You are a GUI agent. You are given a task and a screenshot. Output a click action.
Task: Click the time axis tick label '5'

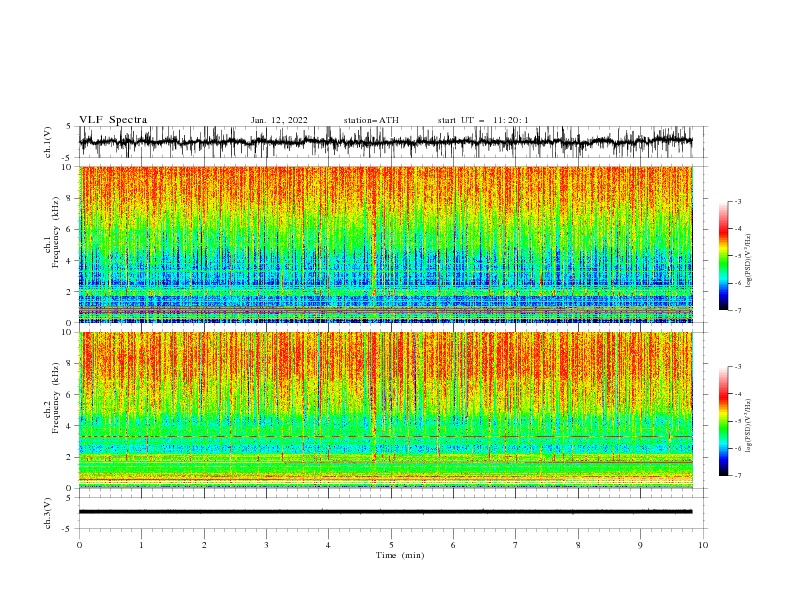pos(391,545)
